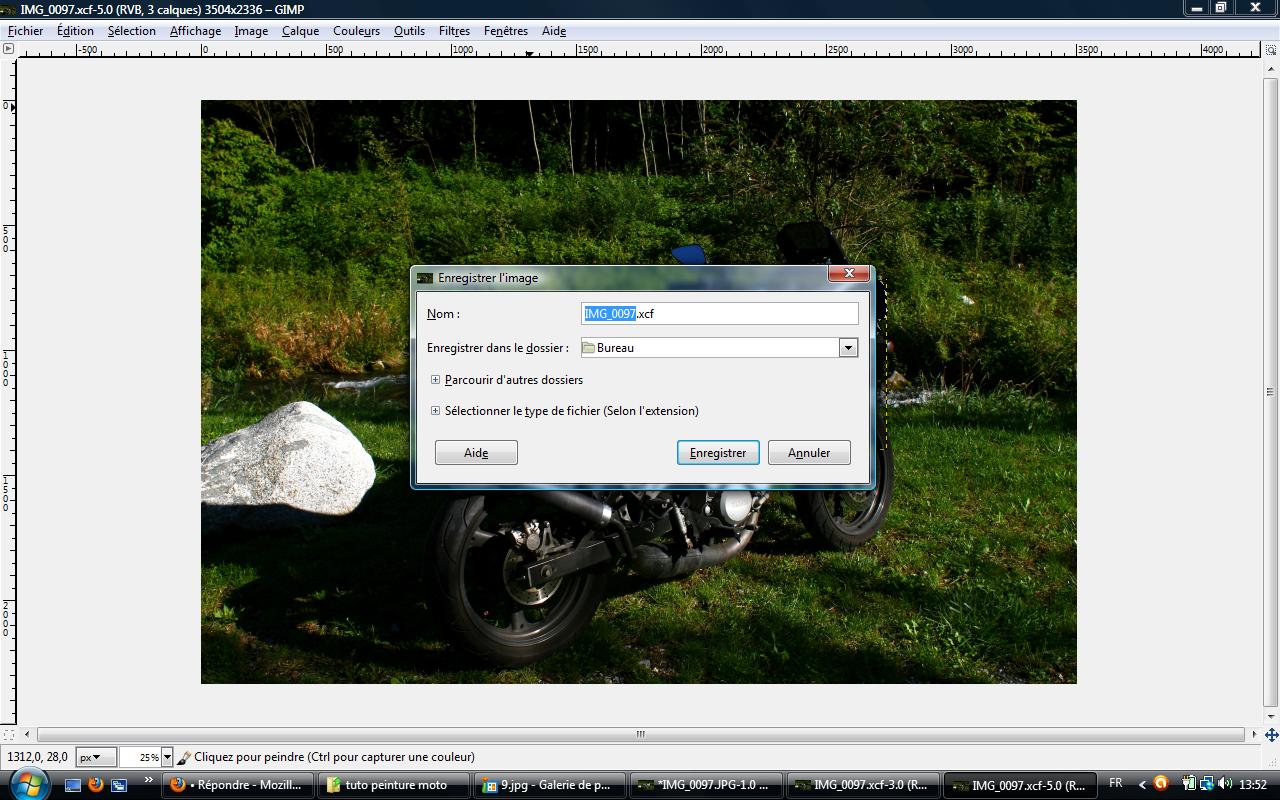
Task: Switch to *IMG_0097.JPG-1.0 taskbar button
Action: [x=706, y=785]
